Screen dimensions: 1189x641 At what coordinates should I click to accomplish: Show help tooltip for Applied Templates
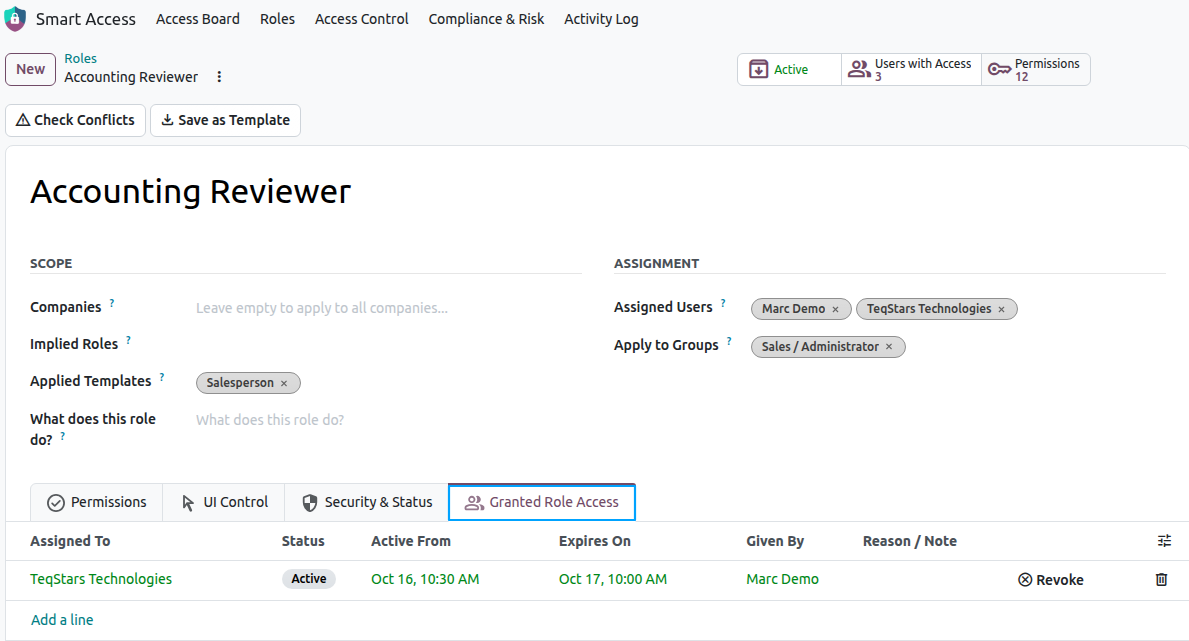162,378
